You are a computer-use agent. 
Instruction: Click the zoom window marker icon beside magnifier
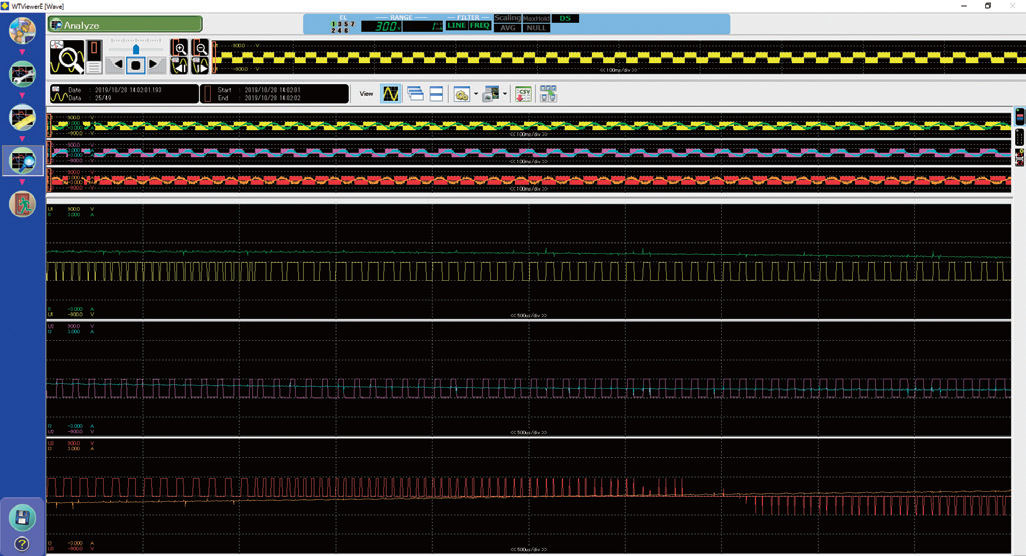click(94, 58)
